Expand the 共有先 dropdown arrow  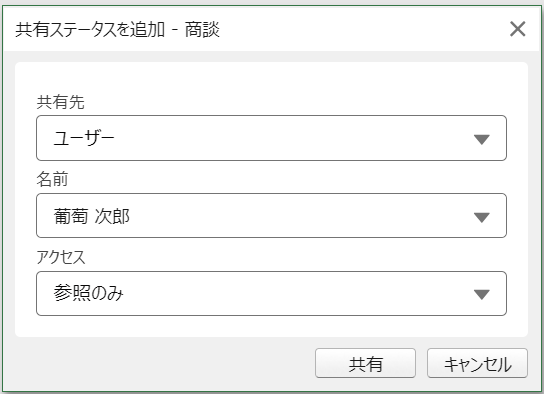(x=482, y=139)
